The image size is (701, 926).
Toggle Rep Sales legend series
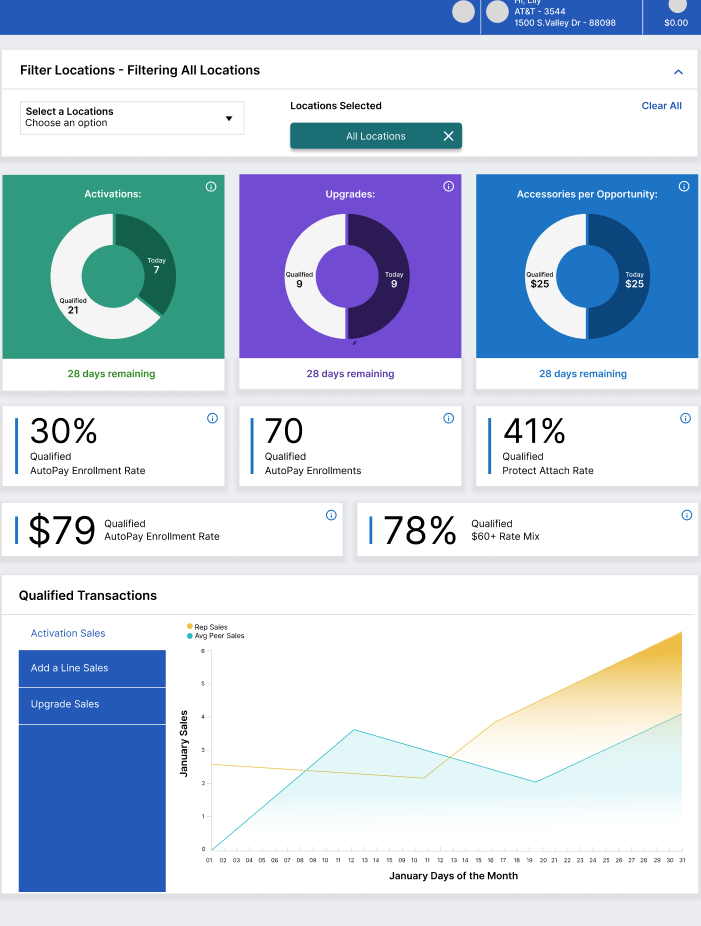[210, 627]
